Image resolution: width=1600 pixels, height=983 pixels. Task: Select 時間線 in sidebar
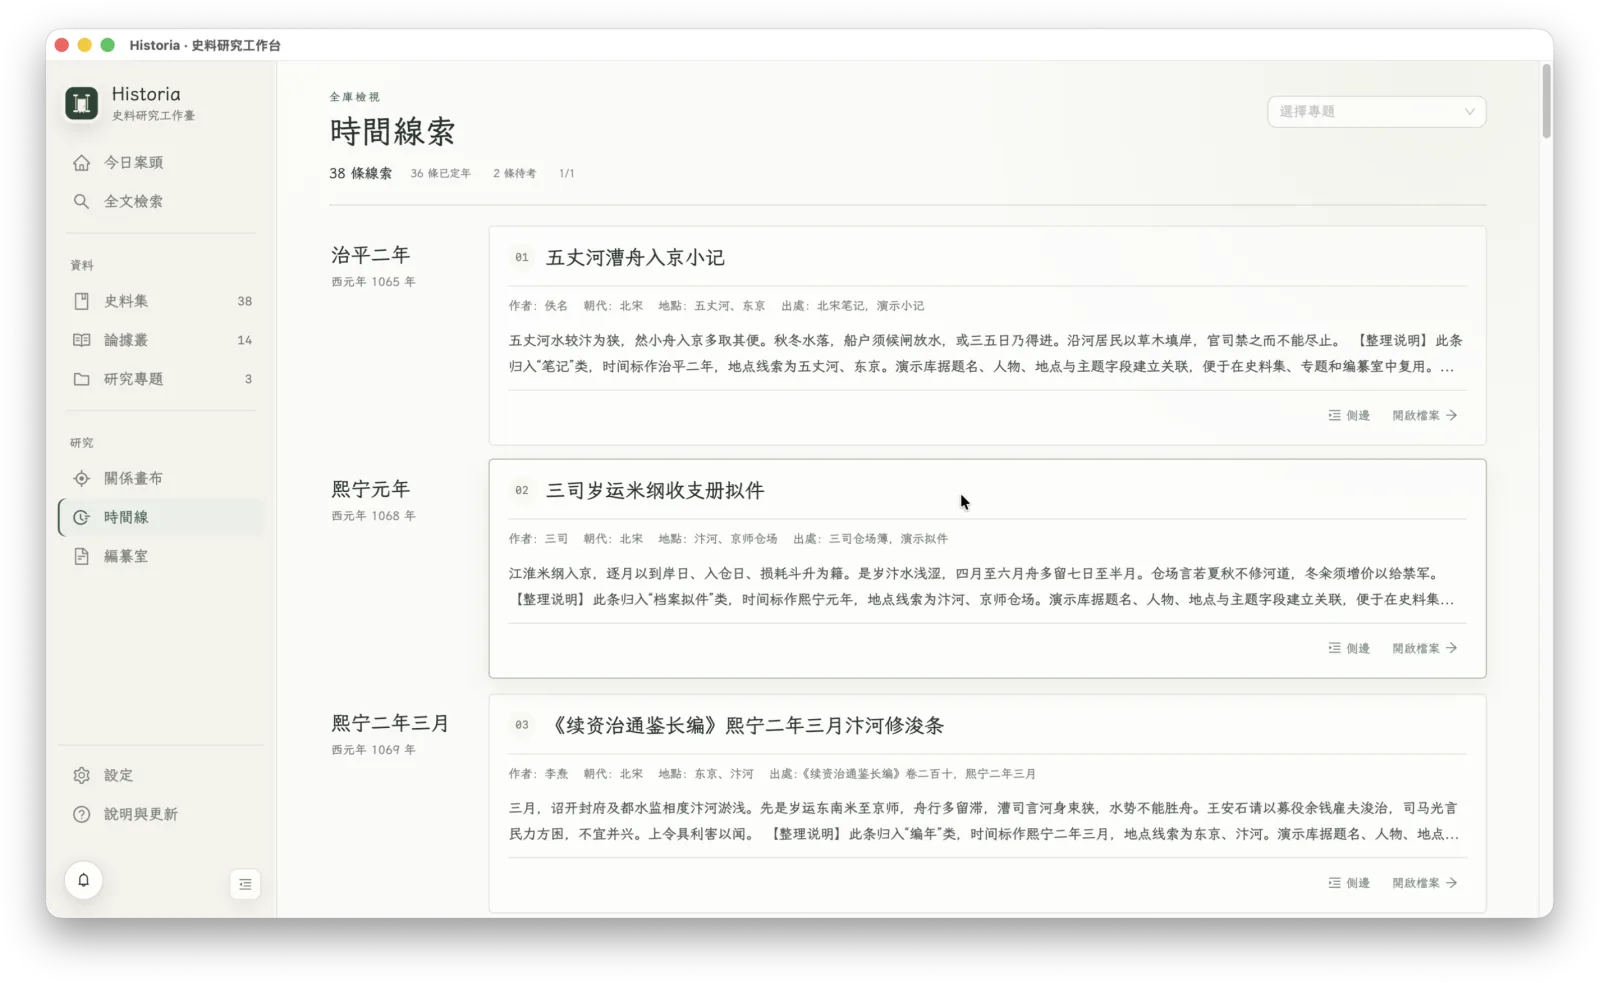coord(160,517)
